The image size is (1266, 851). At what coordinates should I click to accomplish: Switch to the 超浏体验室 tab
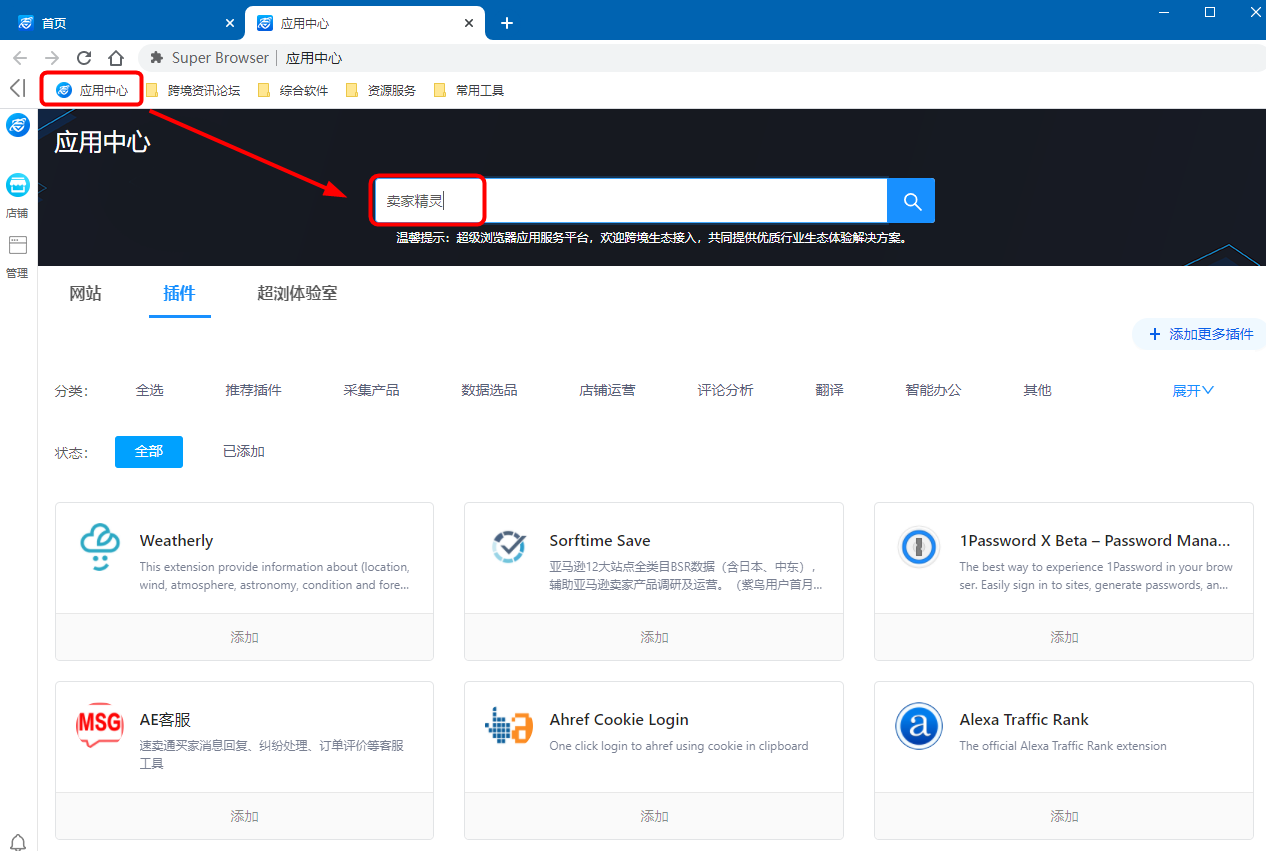click(297, 294)
